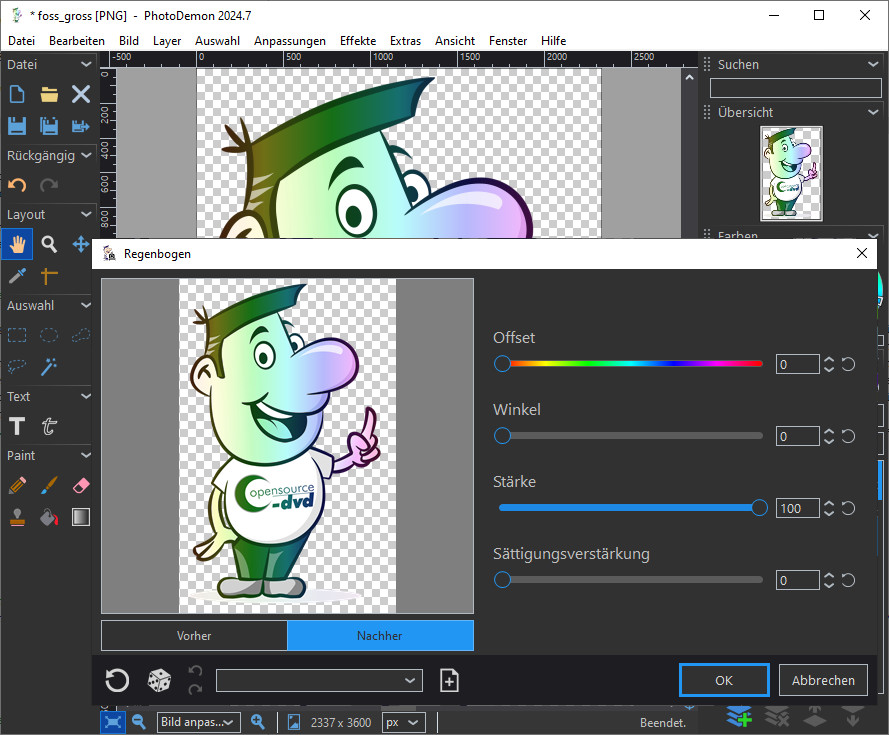Select the Paint bucket fill tool

tap(49, 517)
